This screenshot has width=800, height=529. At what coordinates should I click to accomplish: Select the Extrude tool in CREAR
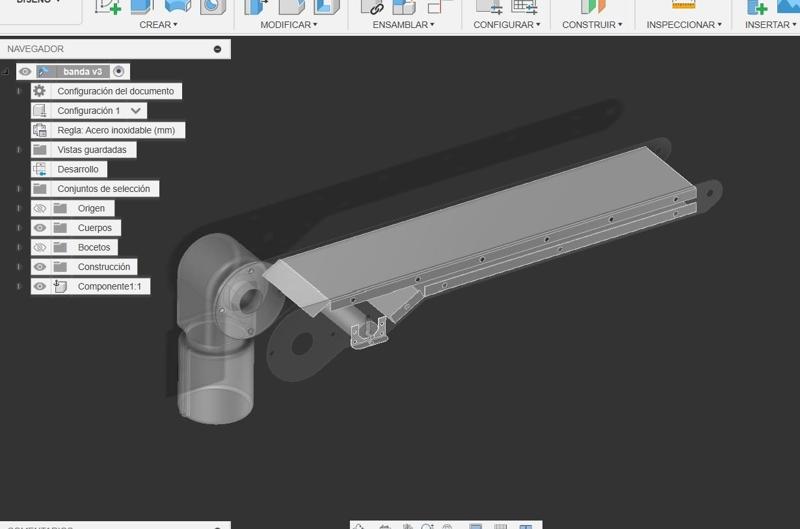142,7
